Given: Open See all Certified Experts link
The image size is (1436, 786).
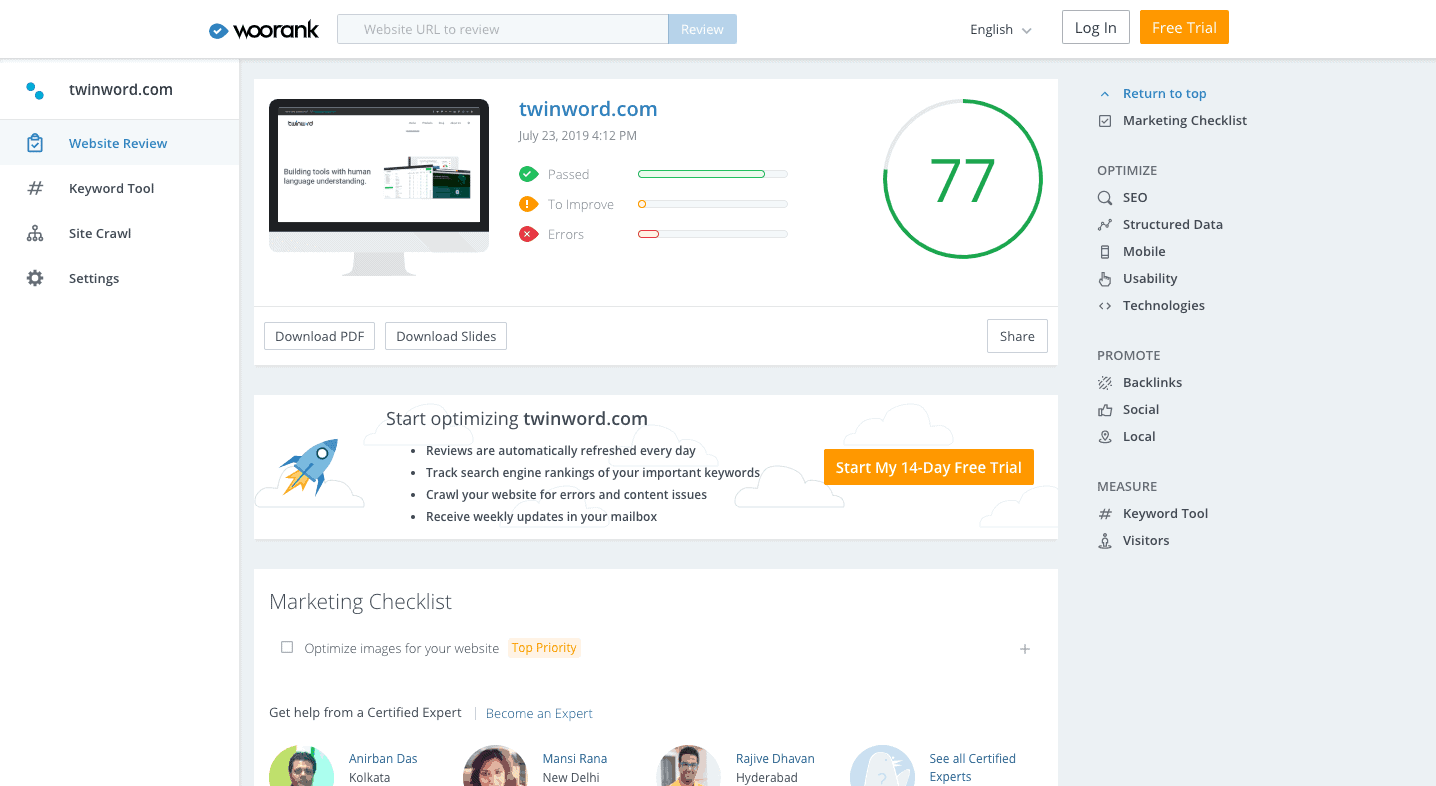Looking at the screenshot, I should click(x=972, y=767).
